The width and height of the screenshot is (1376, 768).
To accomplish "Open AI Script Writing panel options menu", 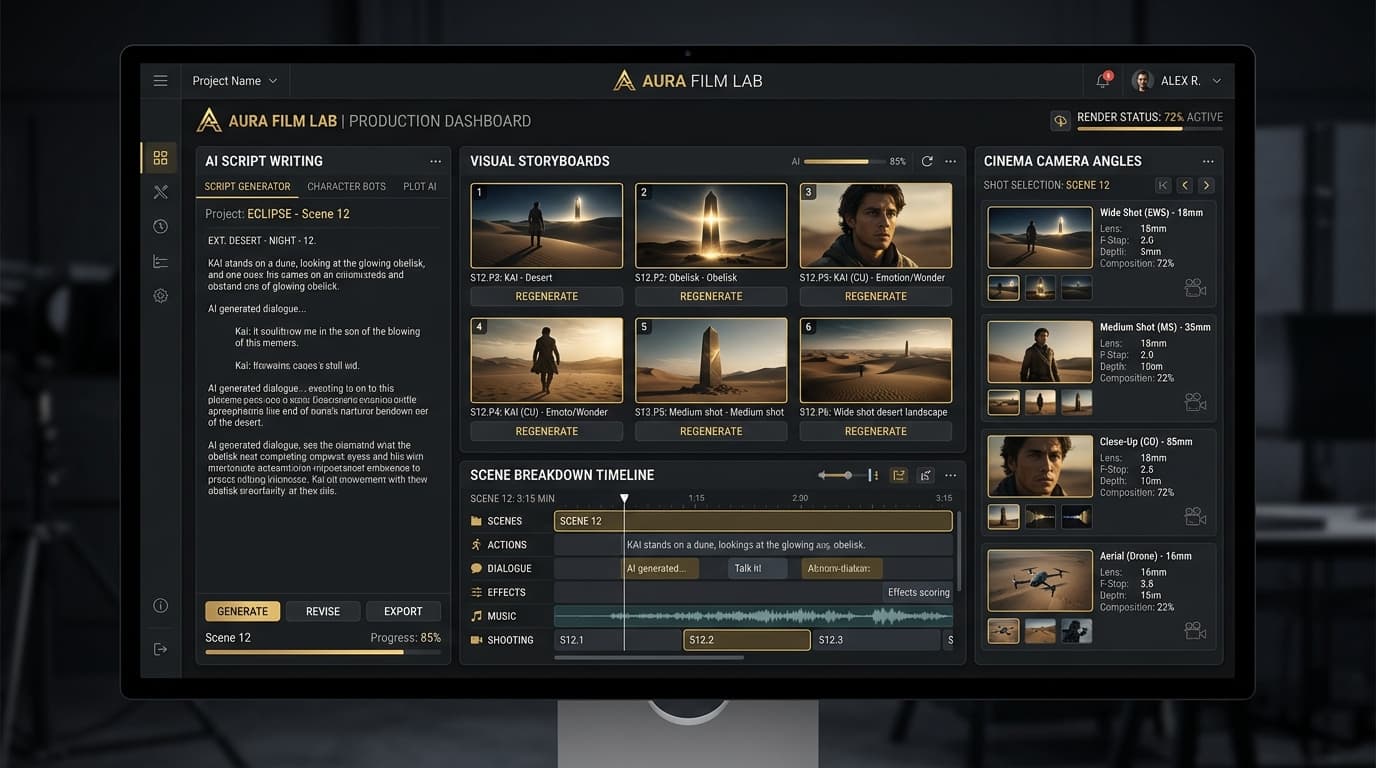I will [435, 161].
